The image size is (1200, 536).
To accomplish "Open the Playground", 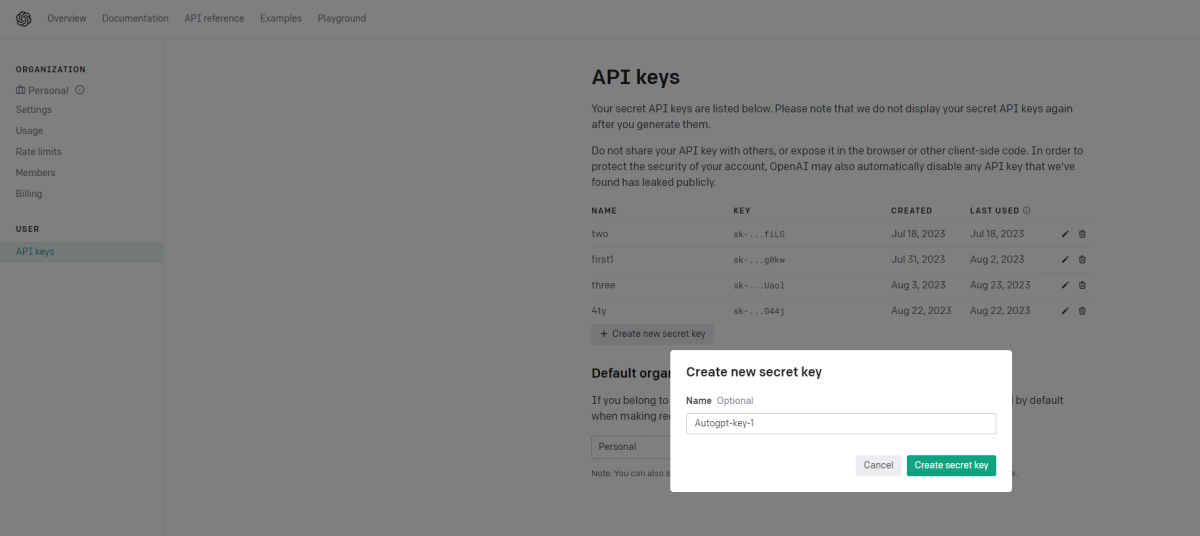I will [342, 19].
